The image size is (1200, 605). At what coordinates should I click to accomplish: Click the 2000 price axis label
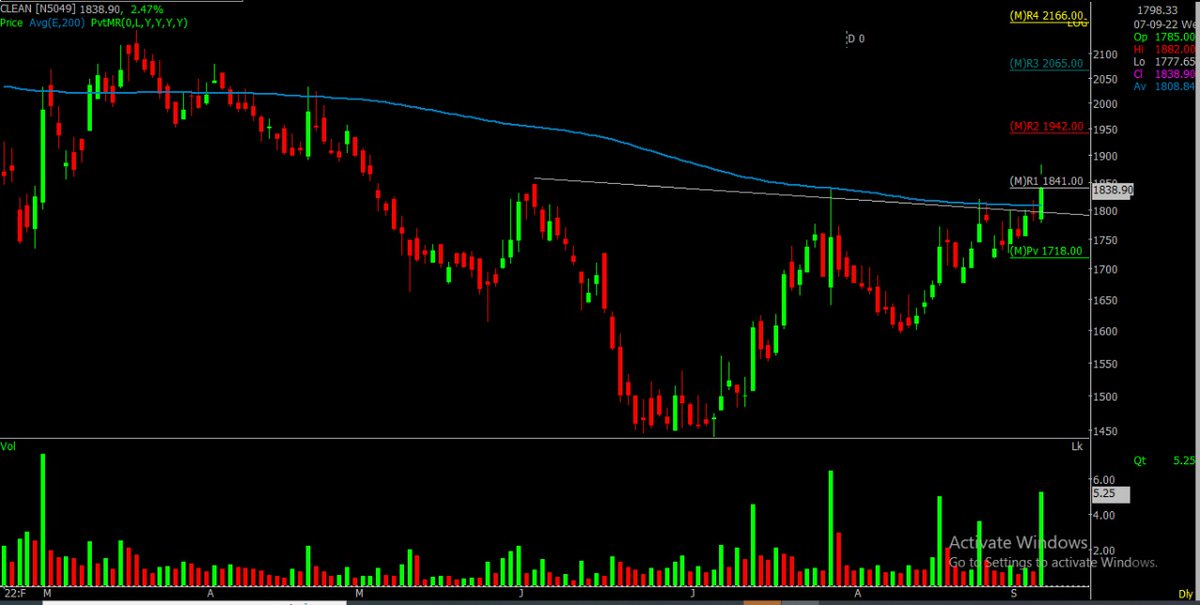tap(1105, 104)
